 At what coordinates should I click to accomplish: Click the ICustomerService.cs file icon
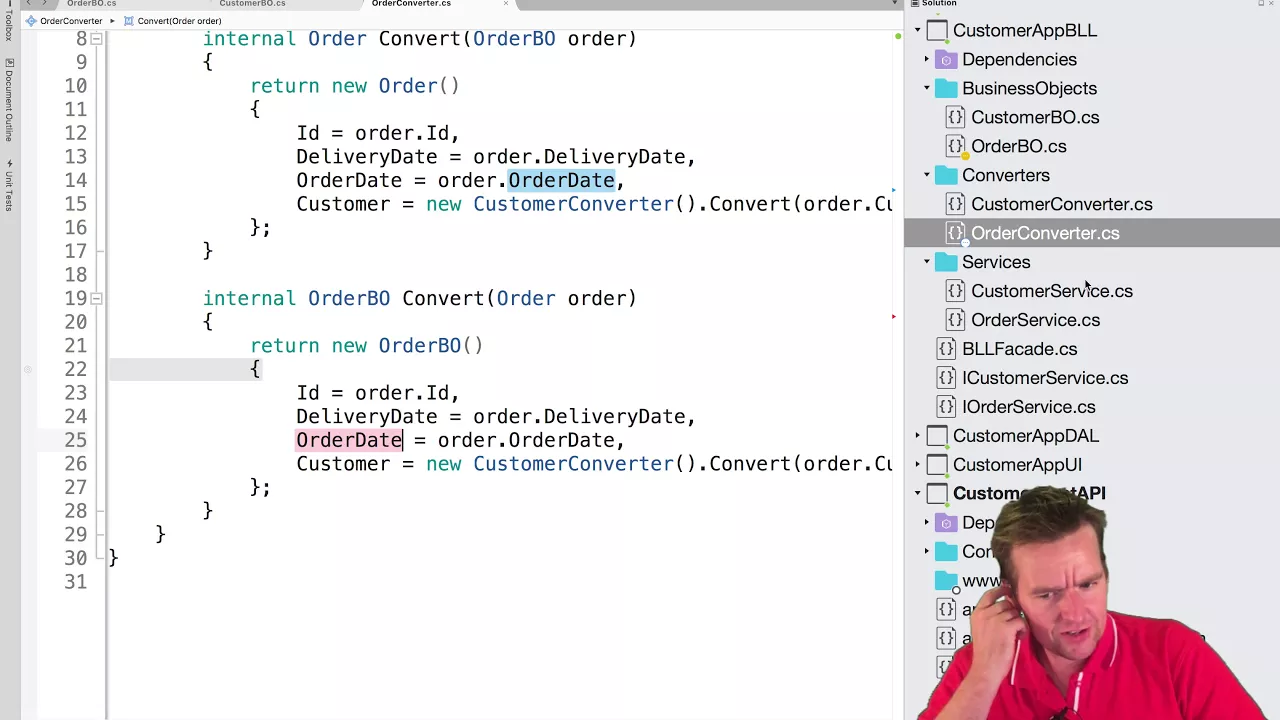click(946, 379)
